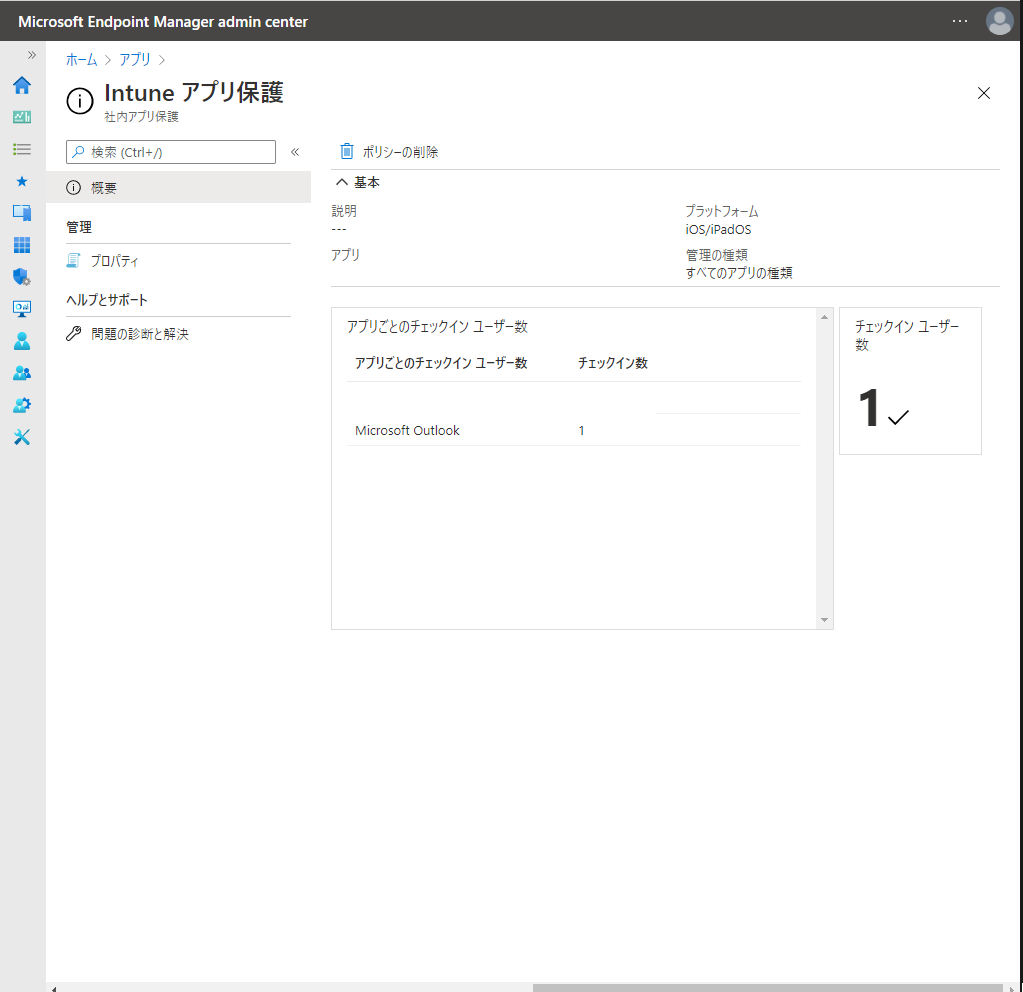Click the ヘルプとサポート section heading
1023x992 pixels.
pyautogui.click(x=107, y=300)
